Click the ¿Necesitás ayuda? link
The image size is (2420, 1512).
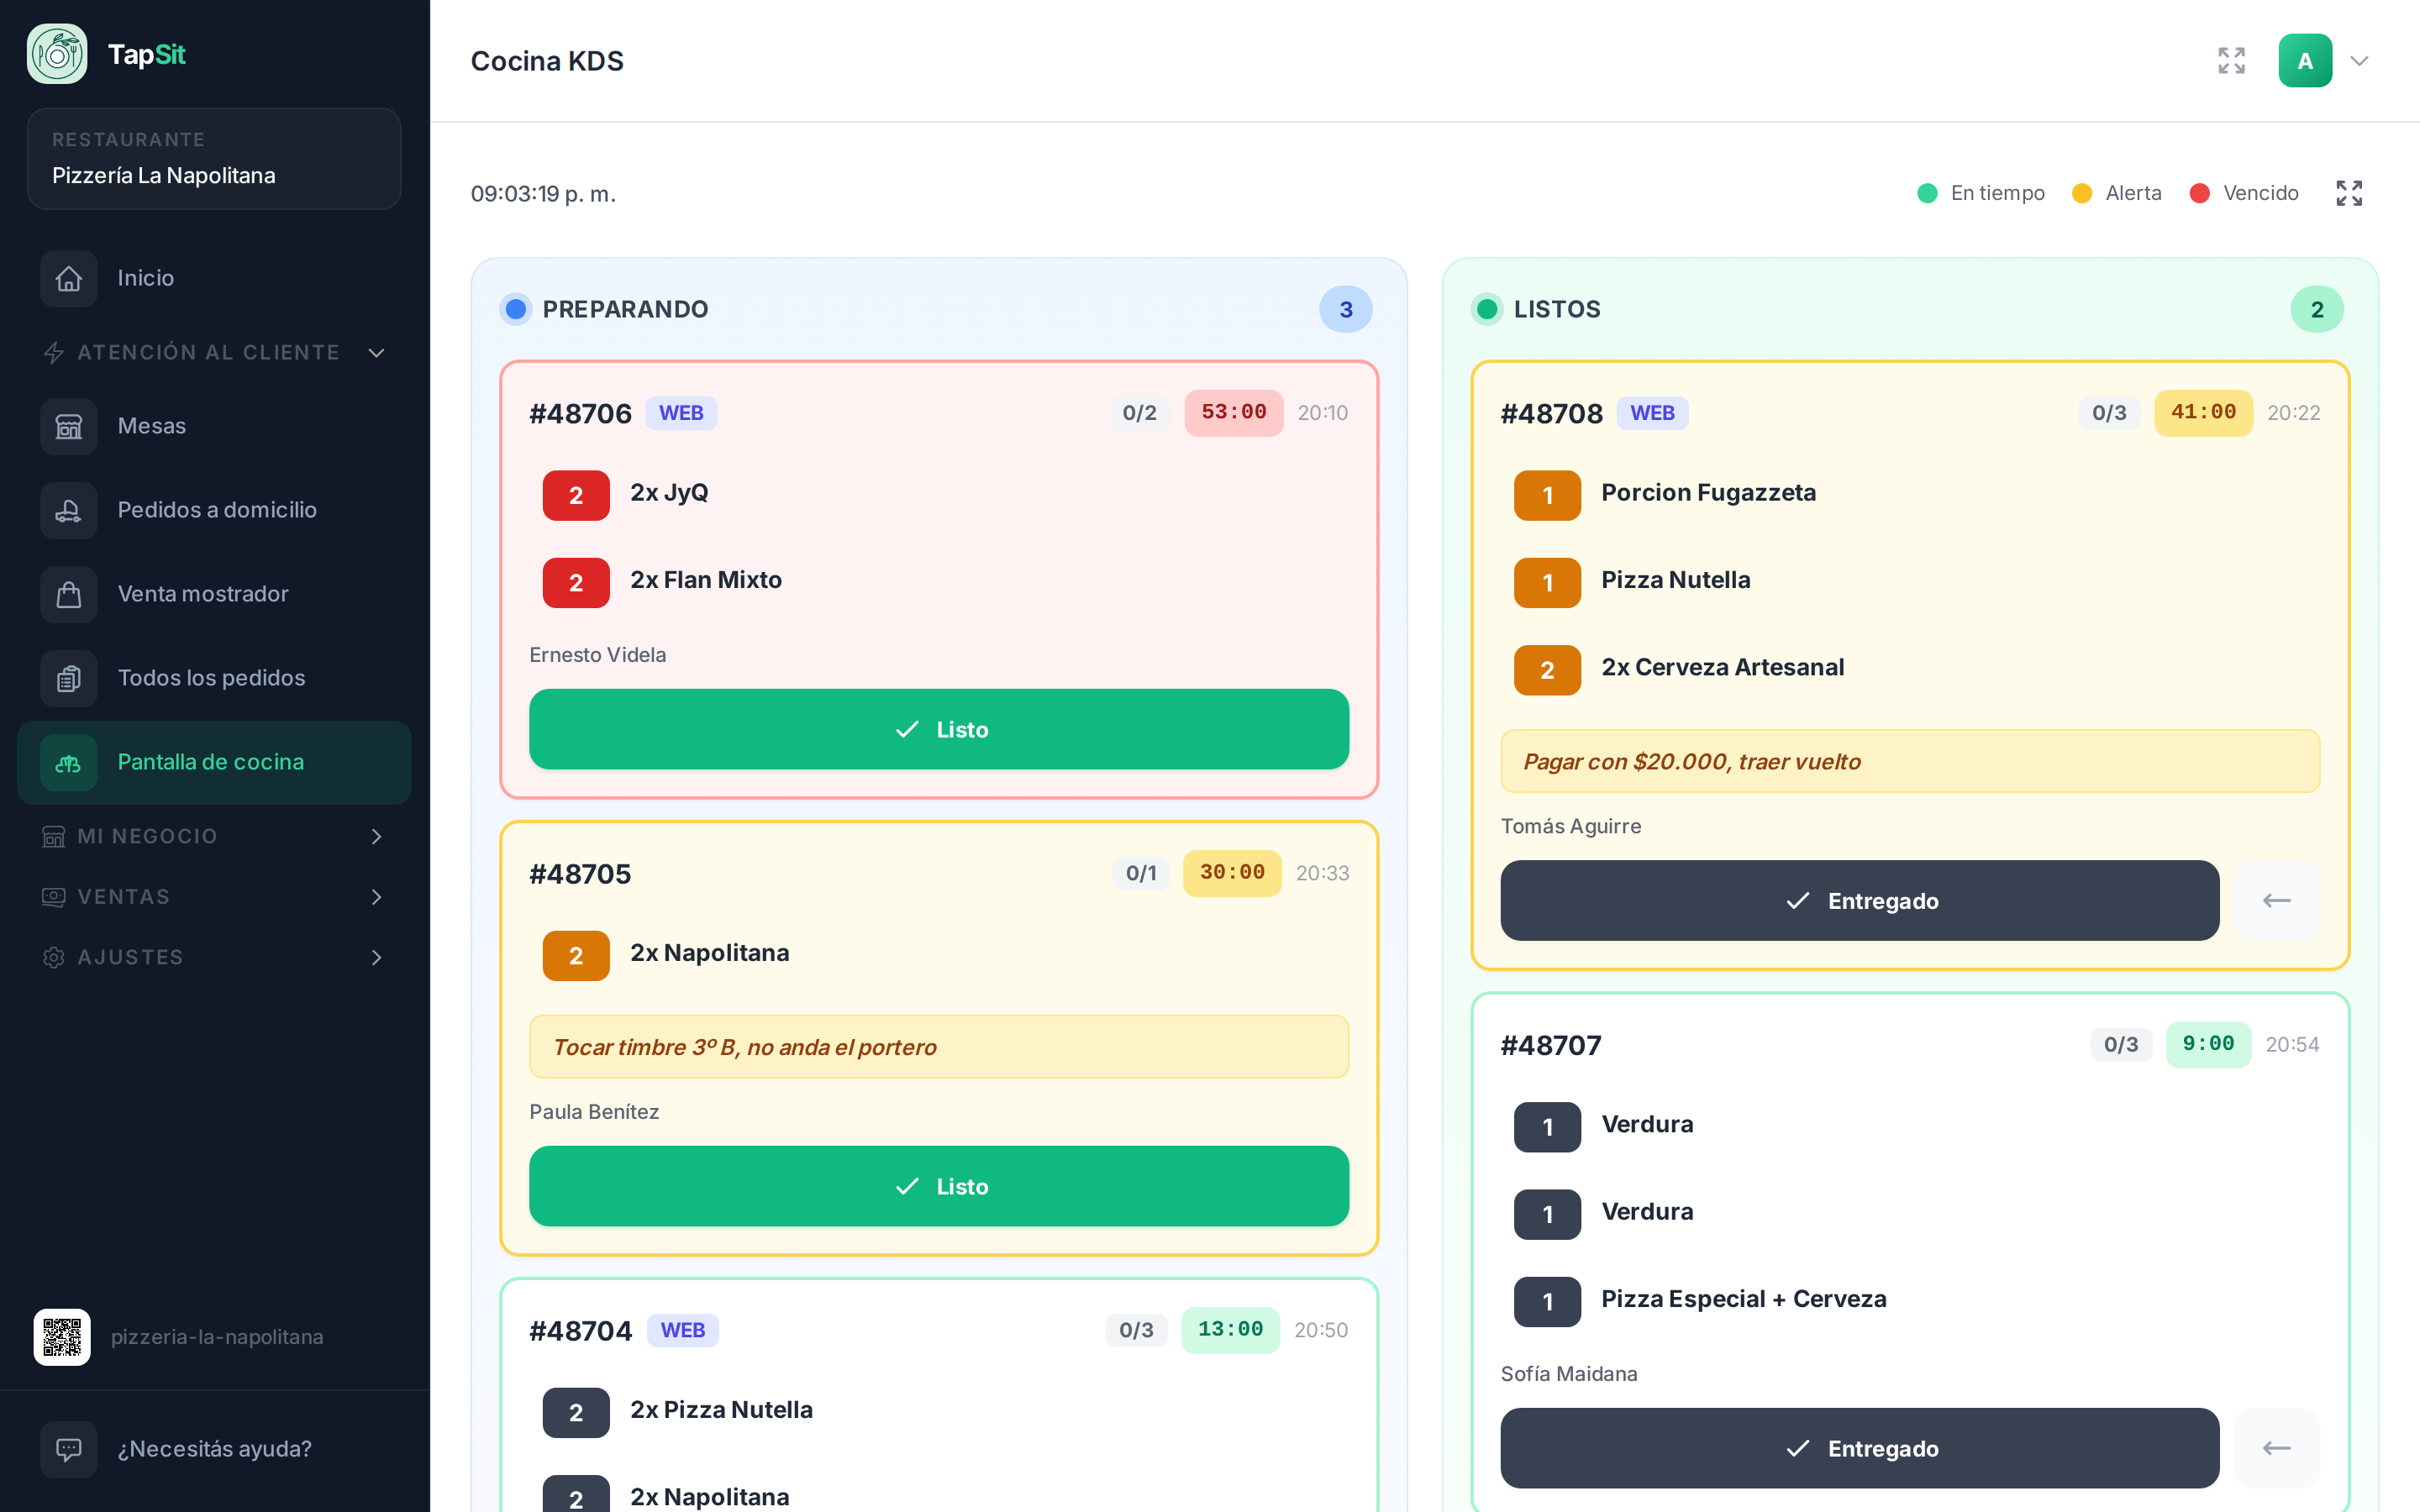[x=215, y=1449]
